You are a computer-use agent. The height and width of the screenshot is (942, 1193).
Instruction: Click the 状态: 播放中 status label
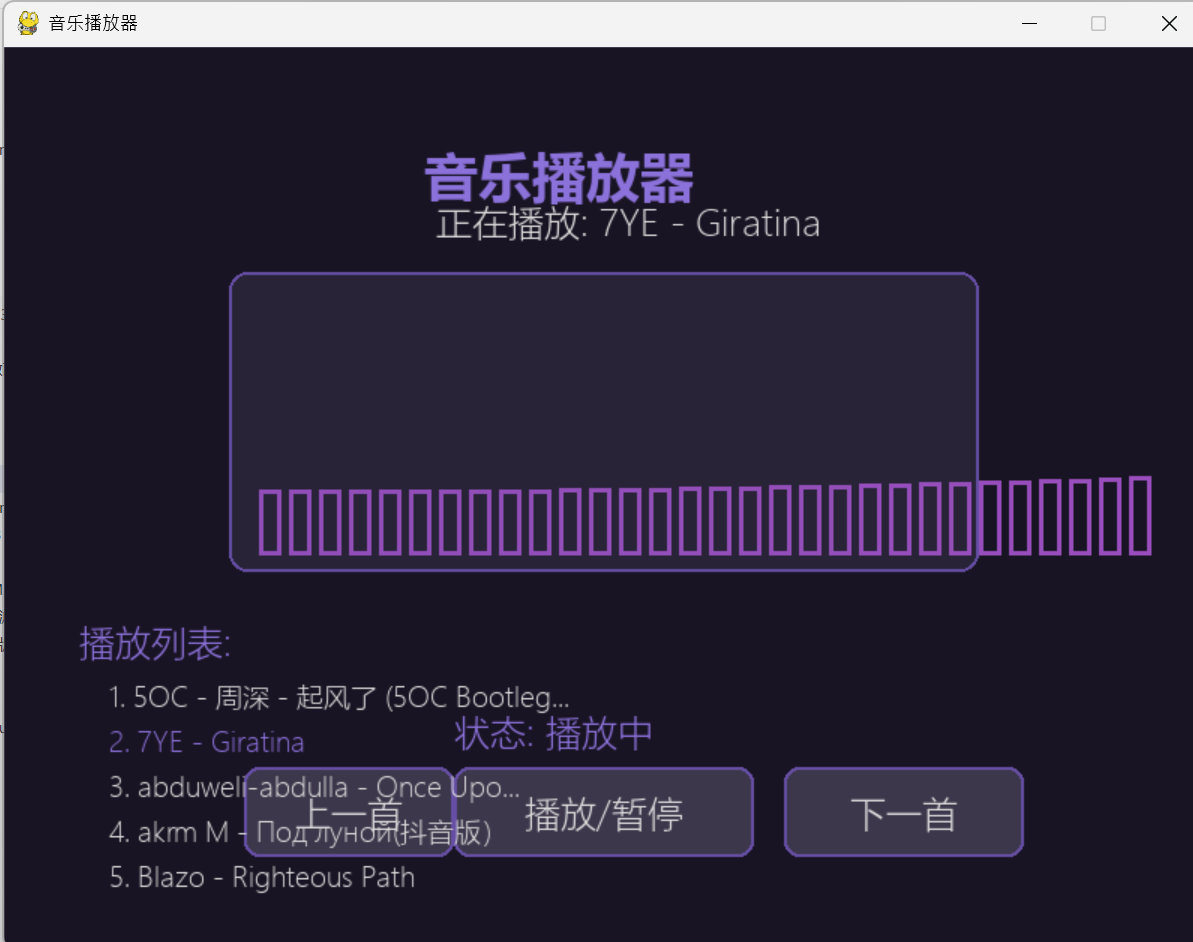[x=552, y=733]
